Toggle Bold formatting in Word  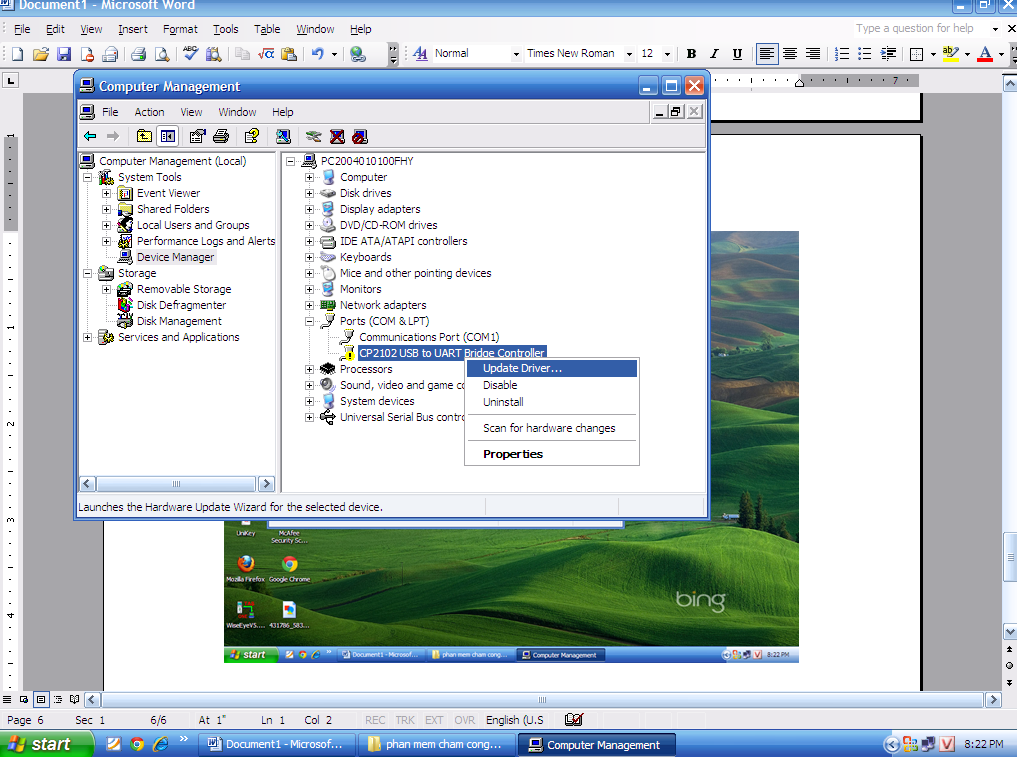pyautogui.click(x=691, y=54)
